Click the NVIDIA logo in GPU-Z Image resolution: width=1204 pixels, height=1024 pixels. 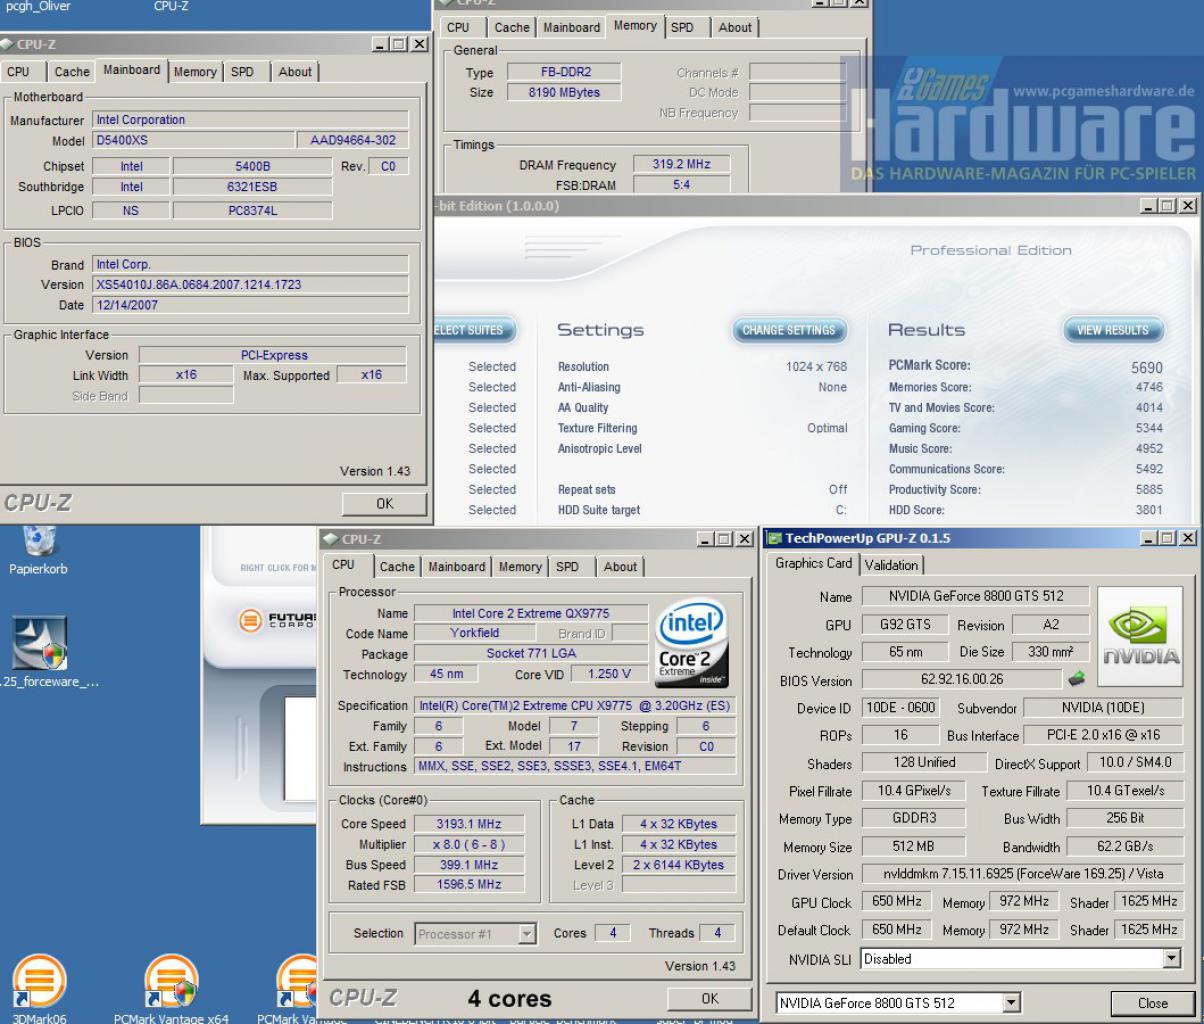[1139, 635]
